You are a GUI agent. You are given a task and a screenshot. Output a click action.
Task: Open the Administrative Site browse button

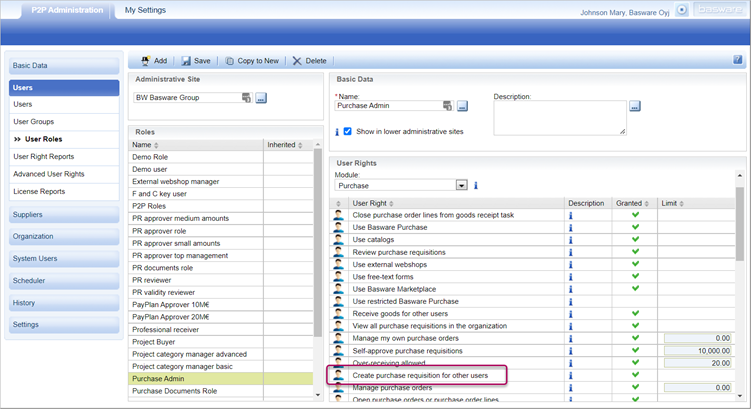[x=261, y=98]
